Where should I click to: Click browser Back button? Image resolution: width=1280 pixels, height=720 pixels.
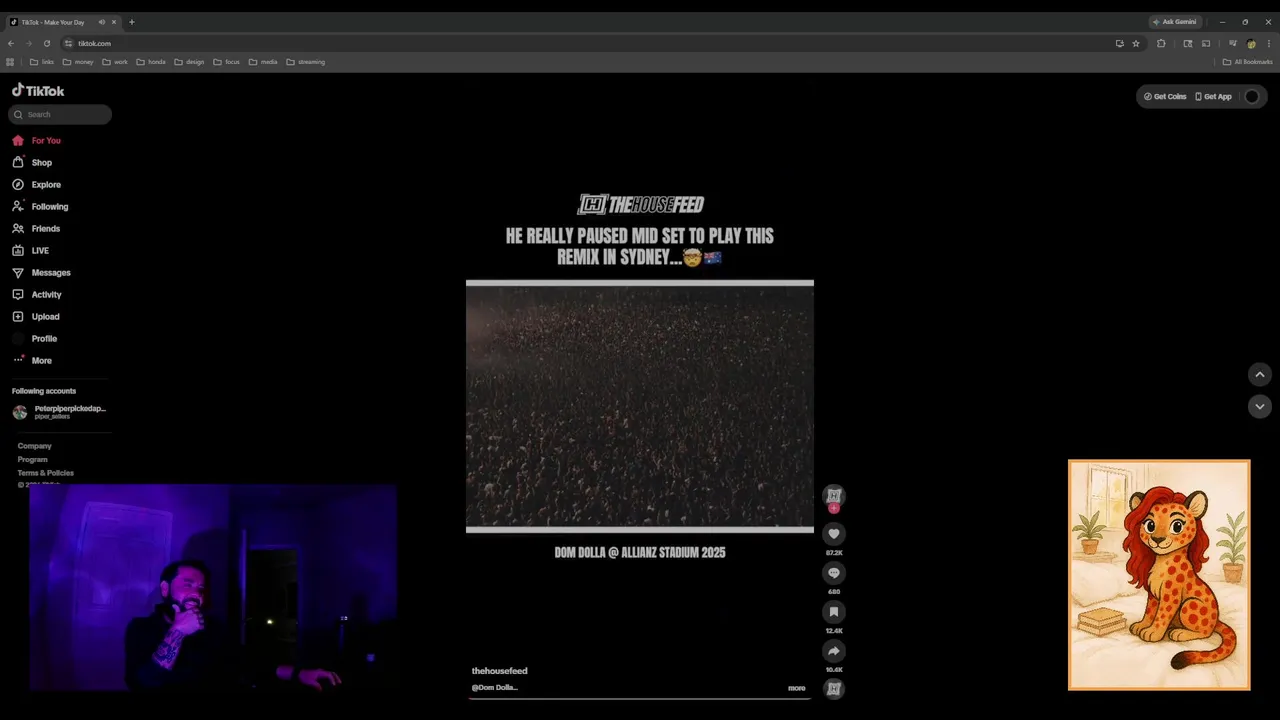(x=11, y=43)
